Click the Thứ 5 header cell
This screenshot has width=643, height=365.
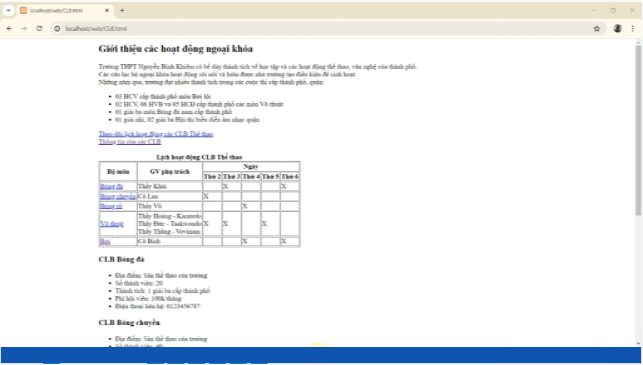coord(271,176)
